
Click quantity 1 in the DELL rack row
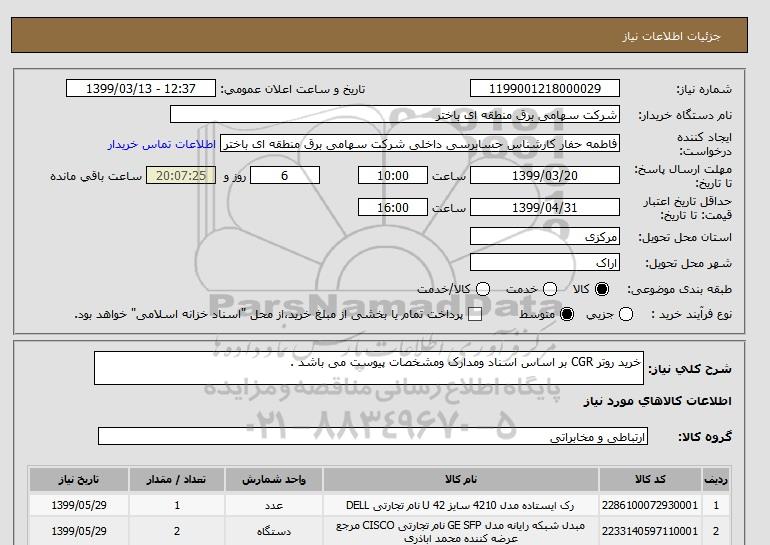pyautogui.click(x=177, y=505)
